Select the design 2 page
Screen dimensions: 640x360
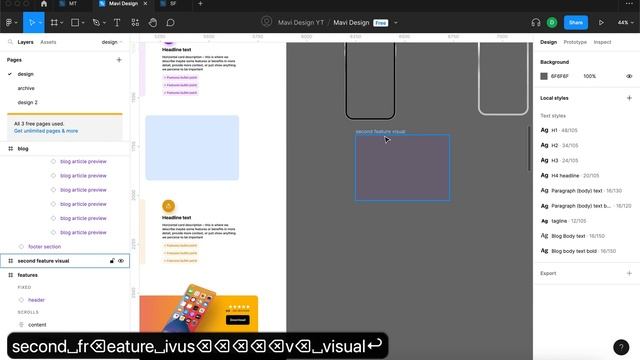point(27,102)
